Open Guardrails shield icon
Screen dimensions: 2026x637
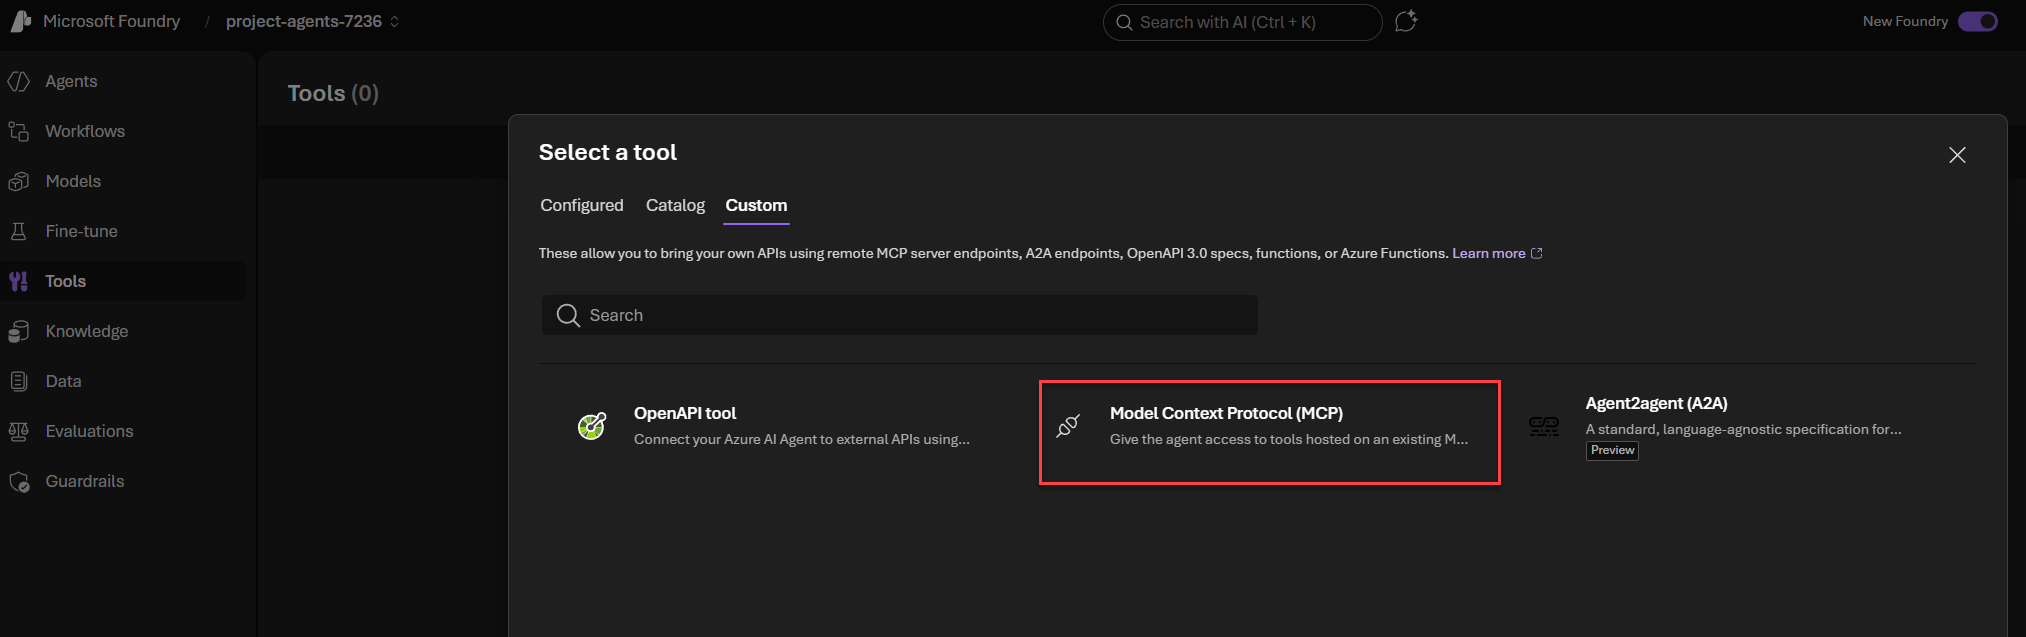click(x=19, y=481)
